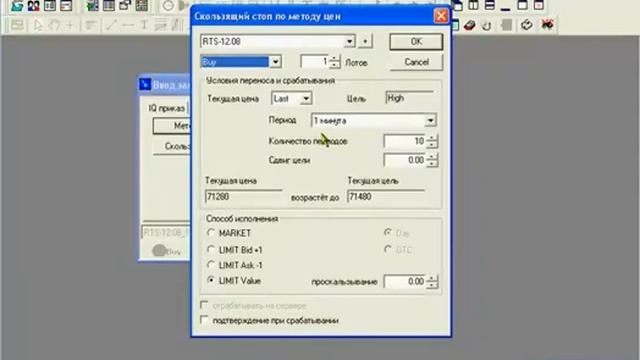Select the MARKET execution option
This screenshot has width=640, height=360.
click(211, 233)
